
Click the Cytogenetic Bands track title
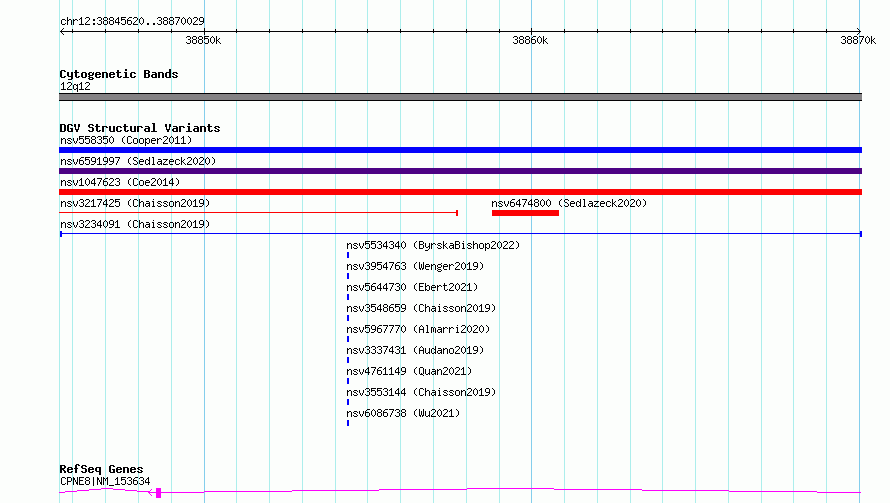(x=119, y=74)
